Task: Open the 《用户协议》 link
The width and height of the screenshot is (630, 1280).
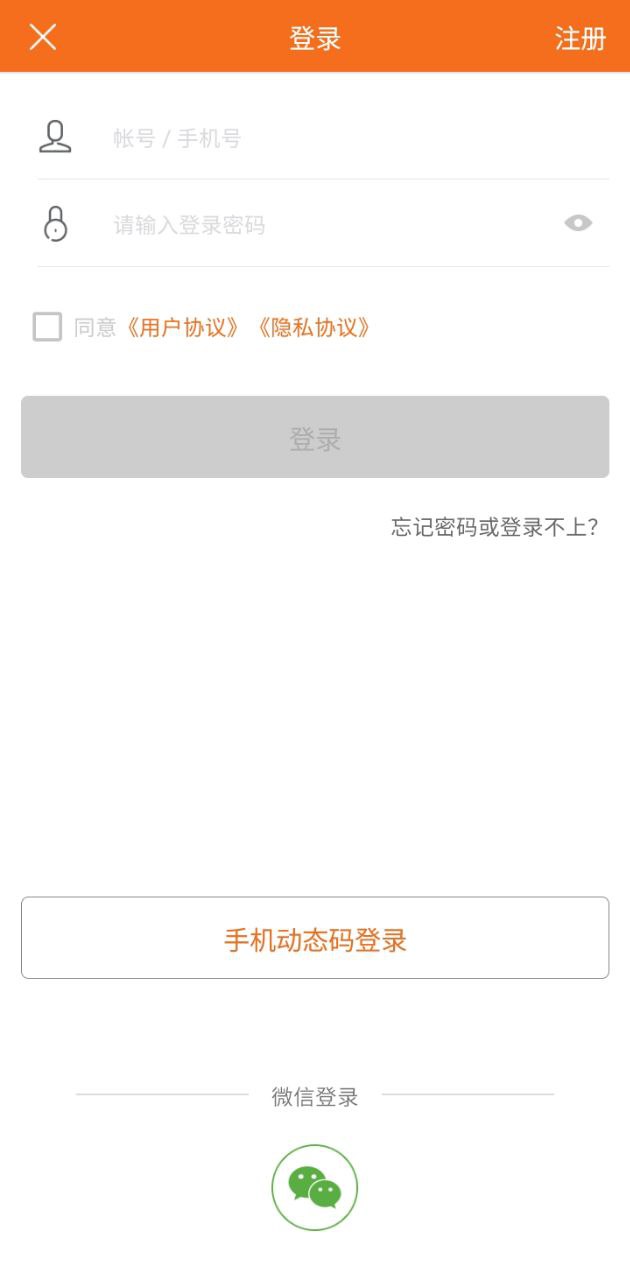Action: [183, 327]
